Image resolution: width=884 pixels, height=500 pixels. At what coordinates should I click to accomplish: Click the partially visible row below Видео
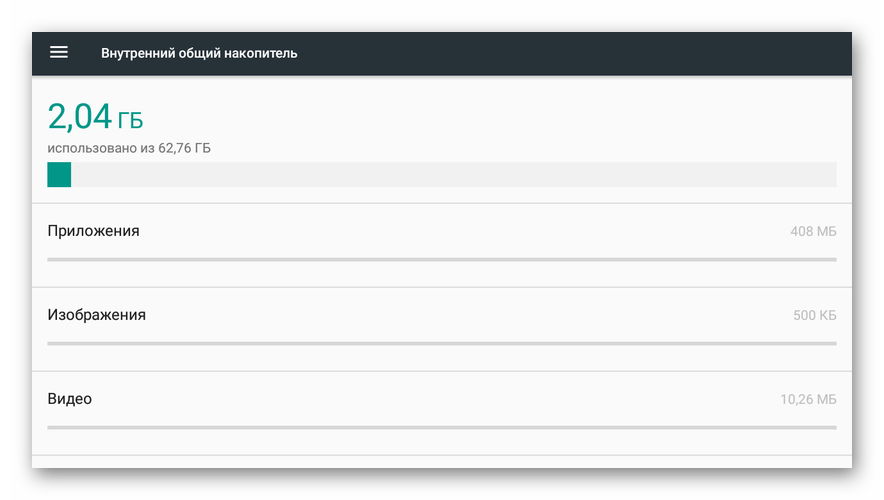(441, 462)
